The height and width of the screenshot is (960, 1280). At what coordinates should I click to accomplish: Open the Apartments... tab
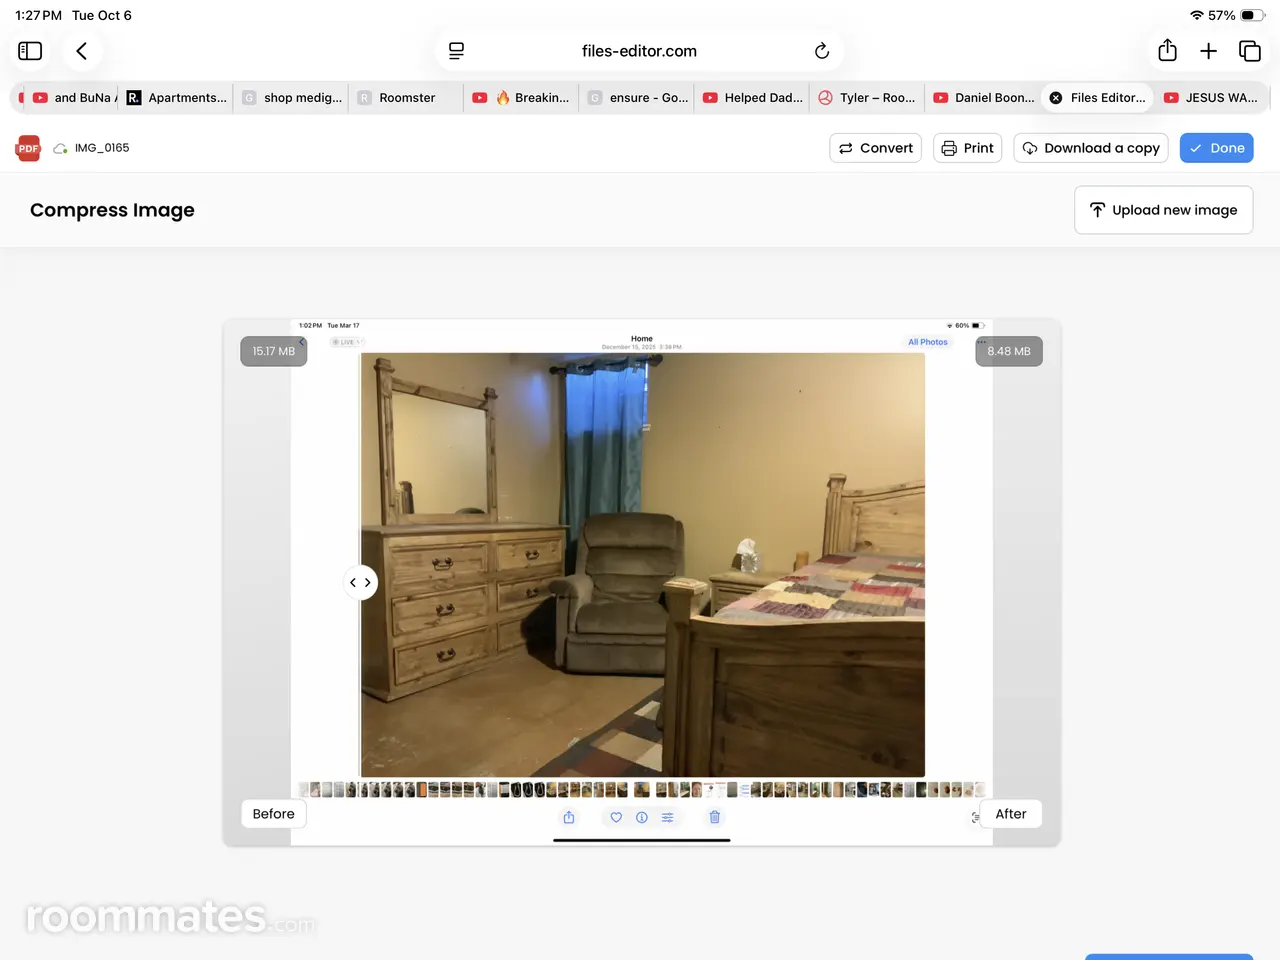point(177,98)
